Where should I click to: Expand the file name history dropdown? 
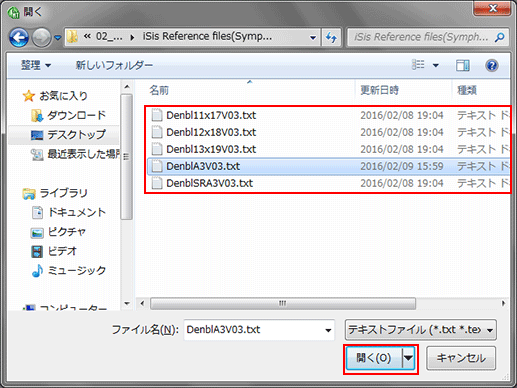[x=328, y=330]
